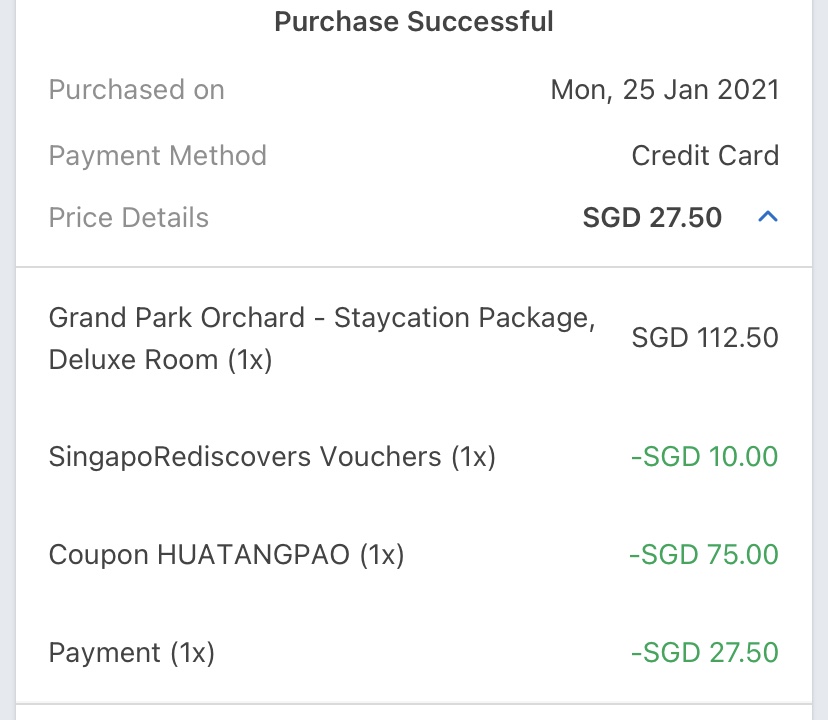Click the divider line below Payment row
The image size is (828, 720).
click(x=414, y=704)
